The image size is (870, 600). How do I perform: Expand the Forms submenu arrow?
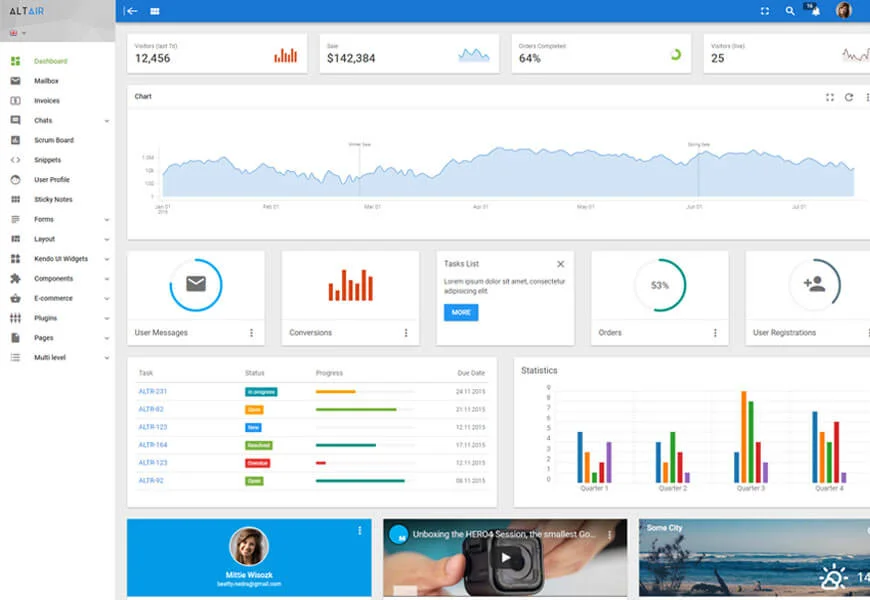coord(107,220)
